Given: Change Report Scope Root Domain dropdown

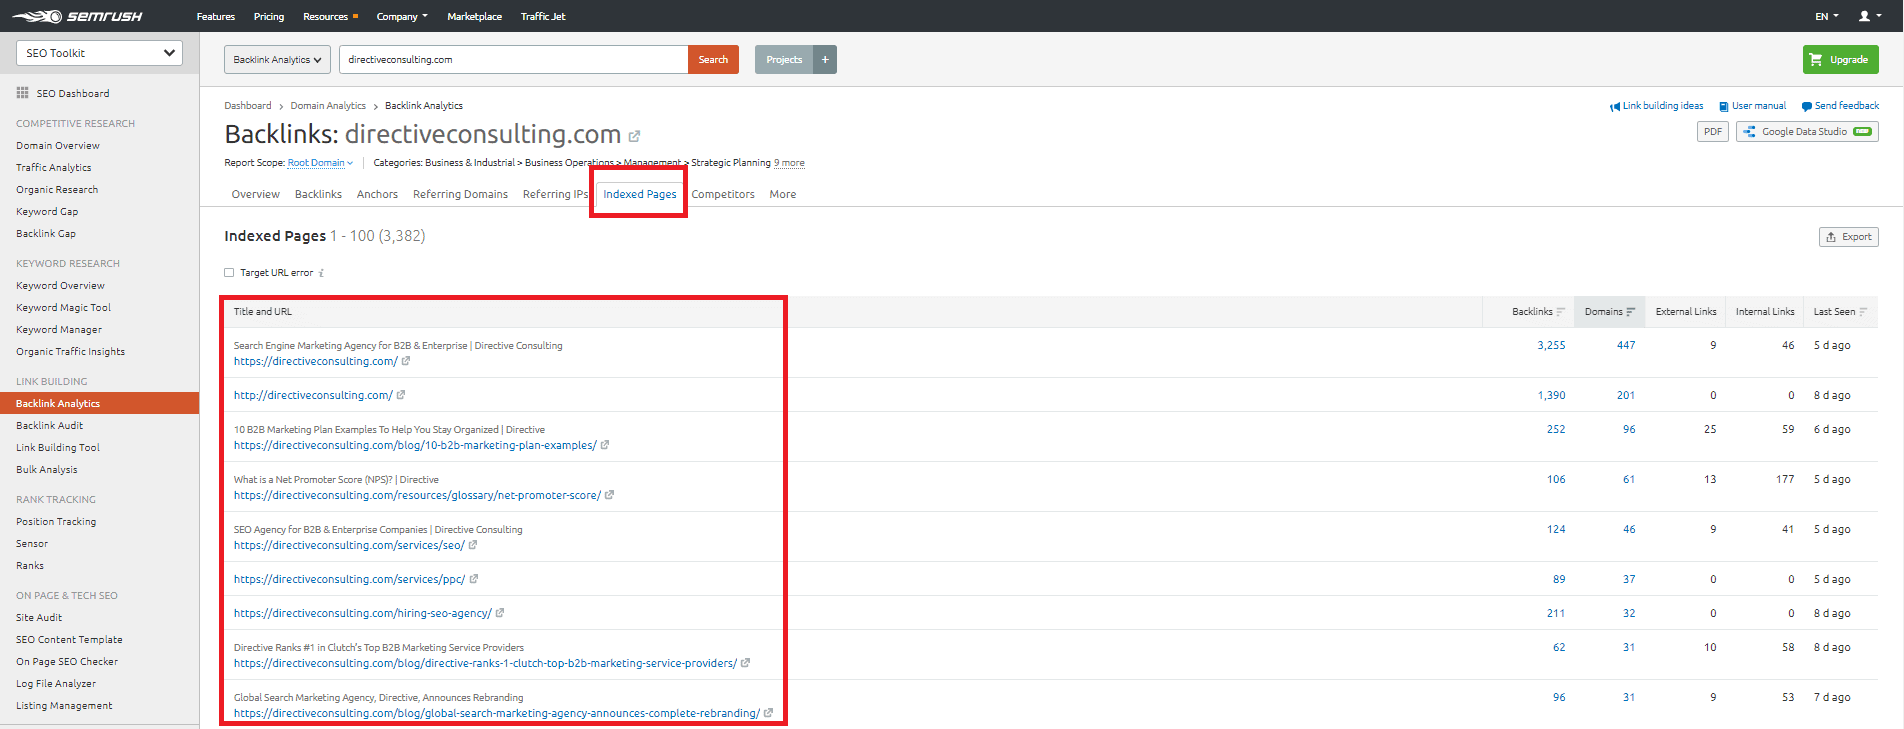Looking at the screenshot, I should pyautogui.click(x=320, y=163).
